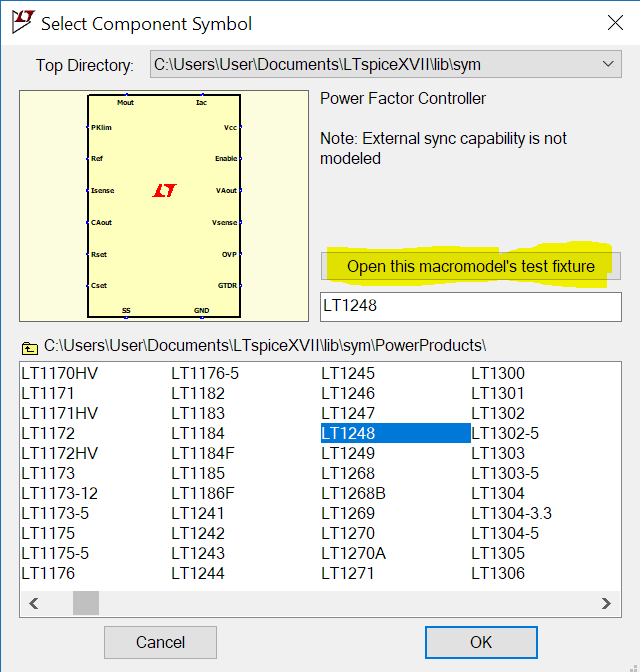The image size is (640, 672).
Task: Click the Cancel button
Action: pyautogui.click(x=160, y=642)
